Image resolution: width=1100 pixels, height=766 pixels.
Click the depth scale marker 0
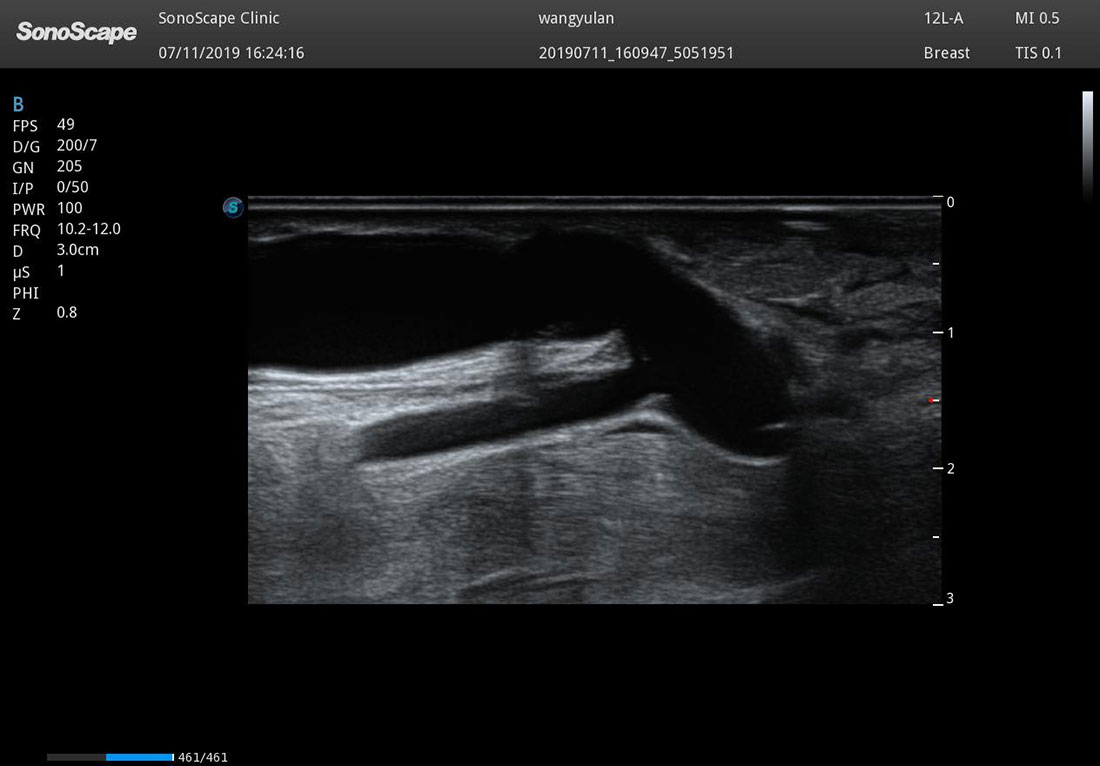tap(951, 202)
